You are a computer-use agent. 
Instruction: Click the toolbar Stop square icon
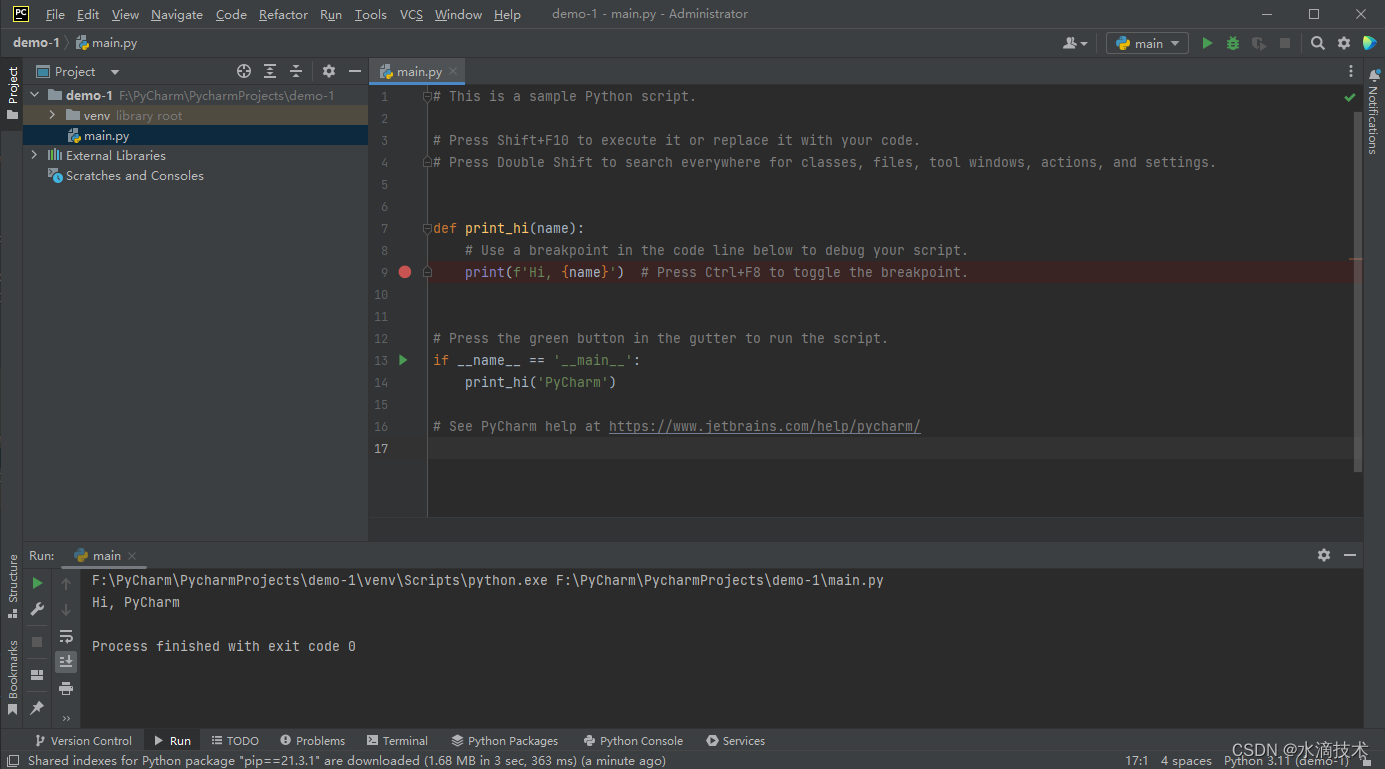pos(1285,43)
